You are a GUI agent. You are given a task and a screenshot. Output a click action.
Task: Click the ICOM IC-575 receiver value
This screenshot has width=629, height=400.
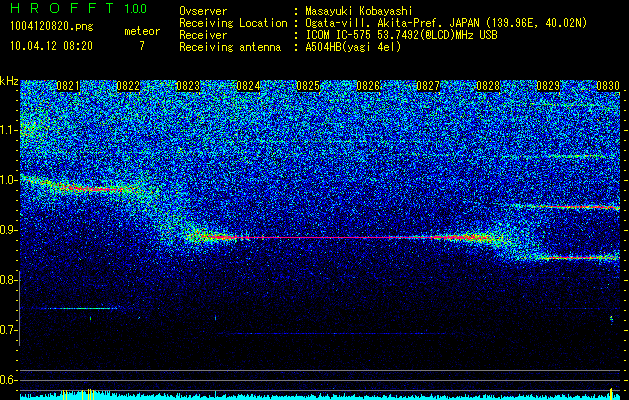(401, 35)
